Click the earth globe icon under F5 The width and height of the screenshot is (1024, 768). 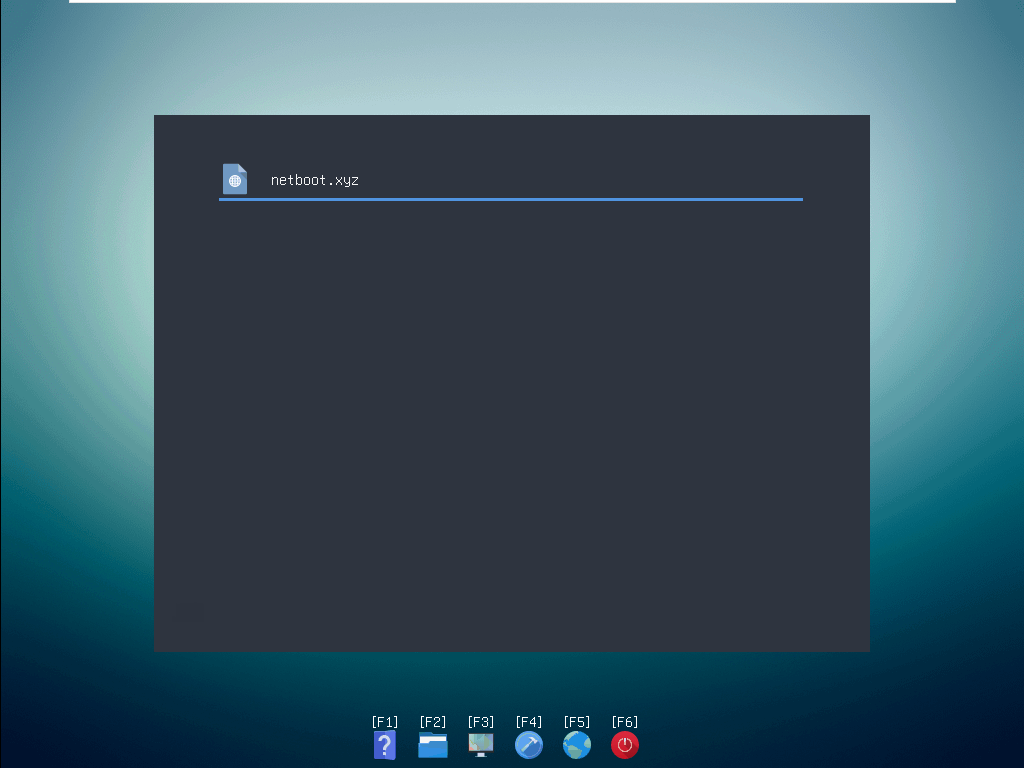pos(577,745)
